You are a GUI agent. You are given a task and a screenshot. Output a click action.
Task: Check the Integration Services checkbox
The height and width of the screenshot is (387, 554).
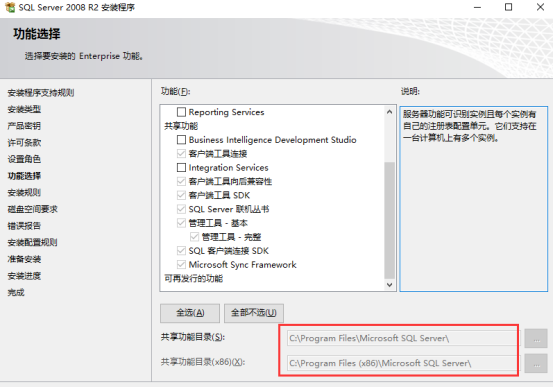pos(181,168)
